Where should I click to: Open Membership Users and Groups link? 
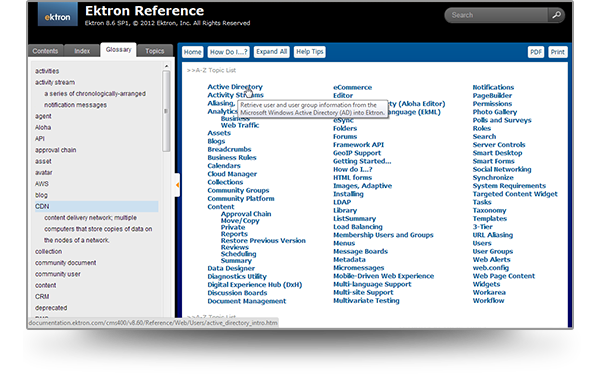(x=383, y=235)
